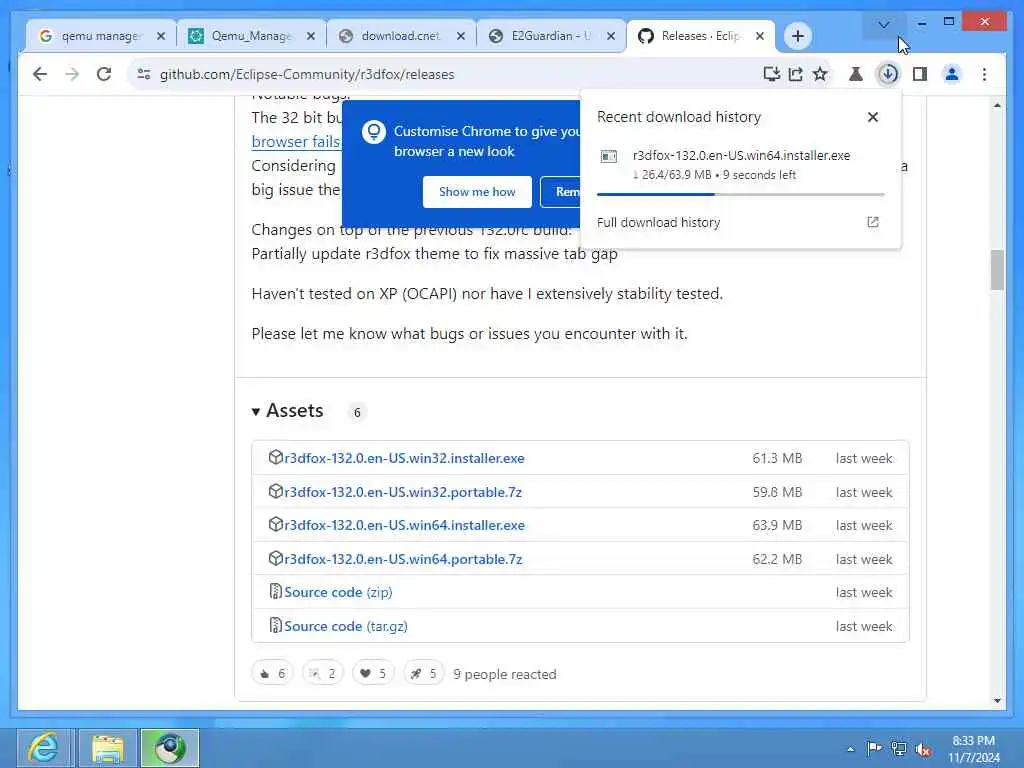This screenshot has width=1024, height=768.
Task: Open the tab search chevron
Action: click(884, 25)
